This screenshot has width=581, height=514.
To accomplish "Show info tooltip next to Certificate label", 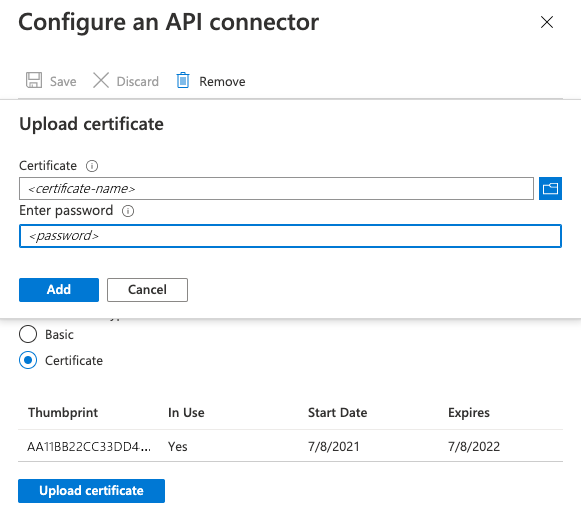I will (x=92, y=166).
